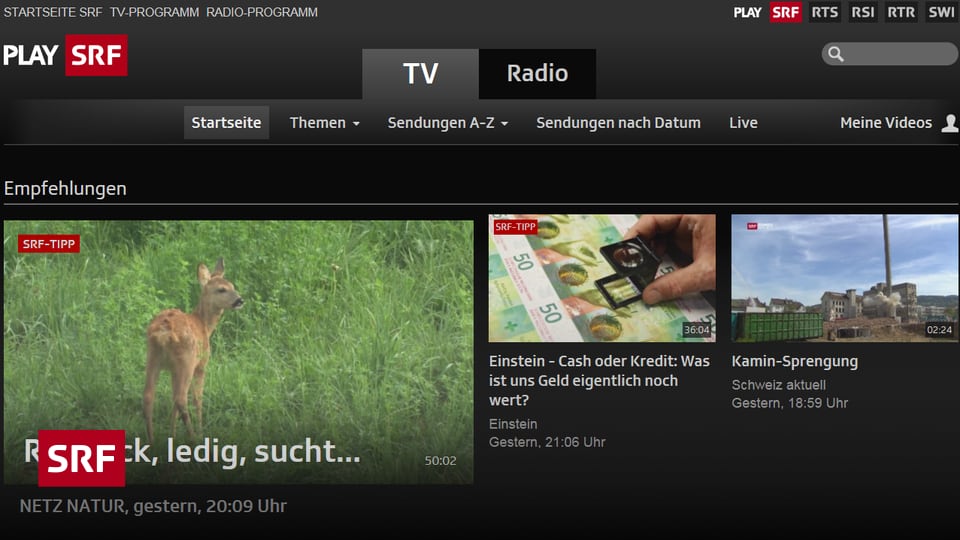Open Einstein - Cash oder Kredit title
This screenshot has height=540, width=960.
599,381
